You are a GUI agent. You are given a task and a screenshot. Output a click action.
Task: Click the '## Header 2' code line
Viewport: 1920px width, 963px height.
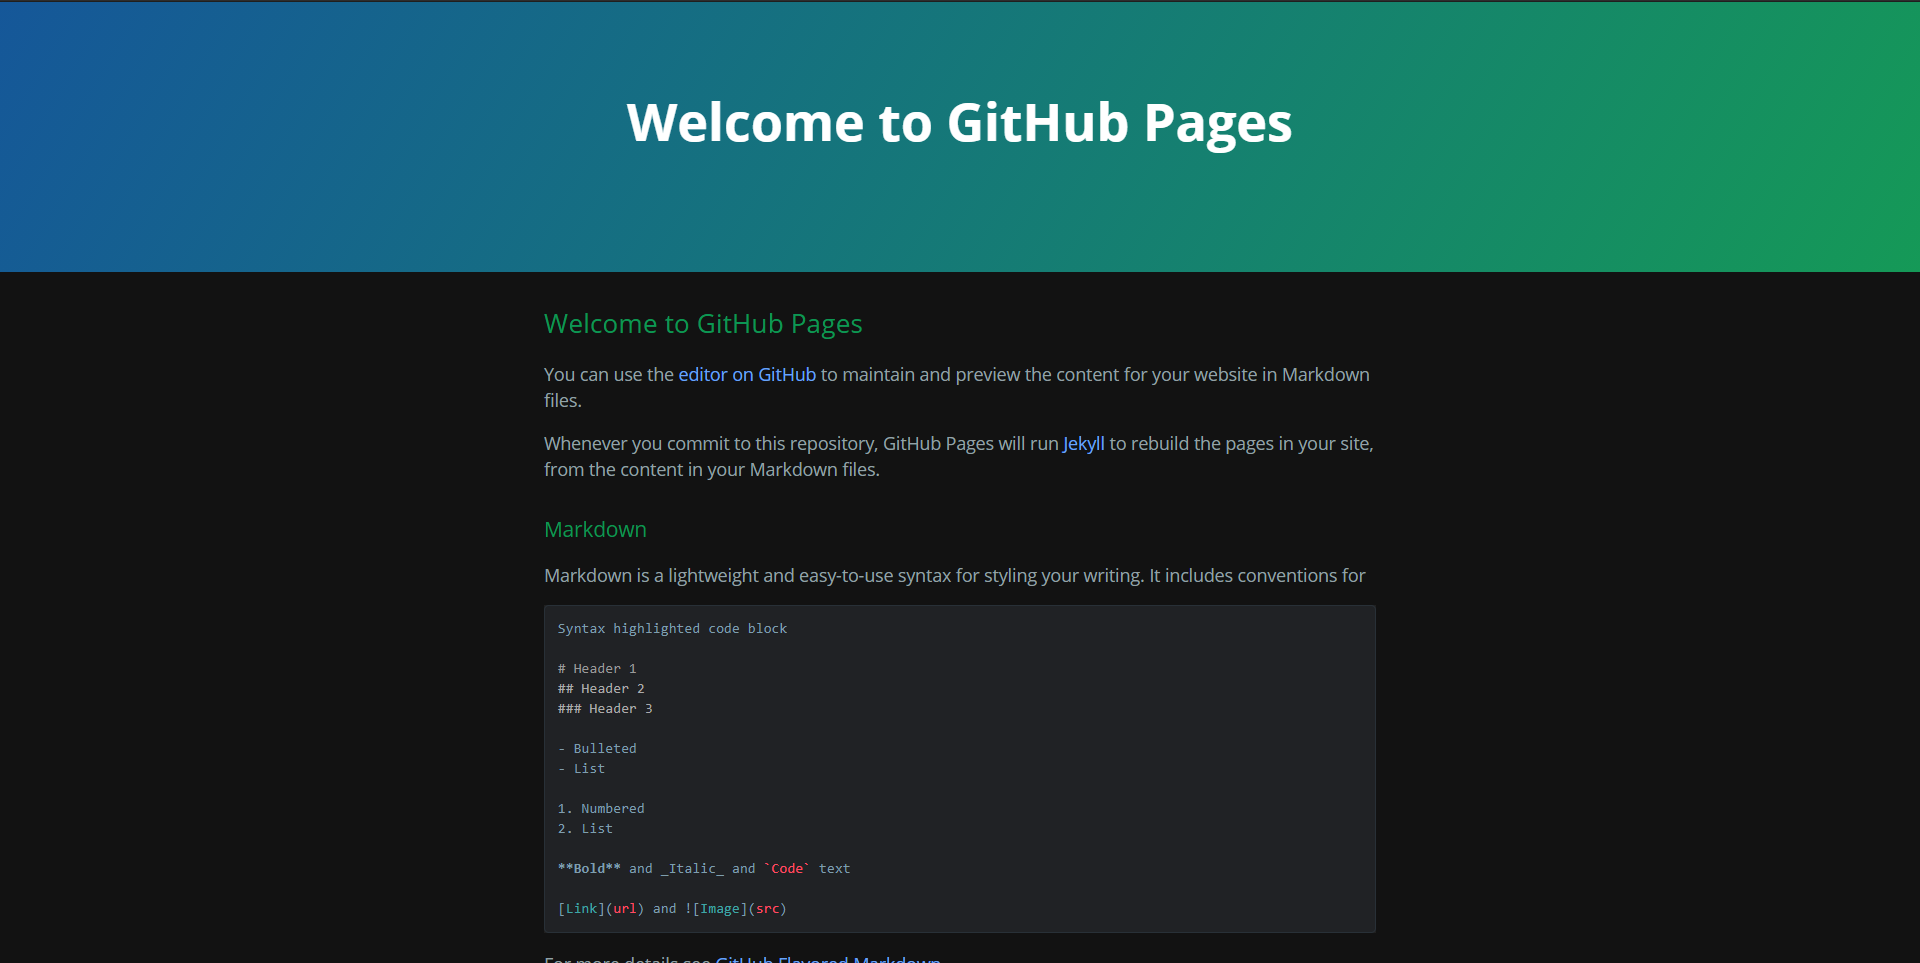coord(601,688)
